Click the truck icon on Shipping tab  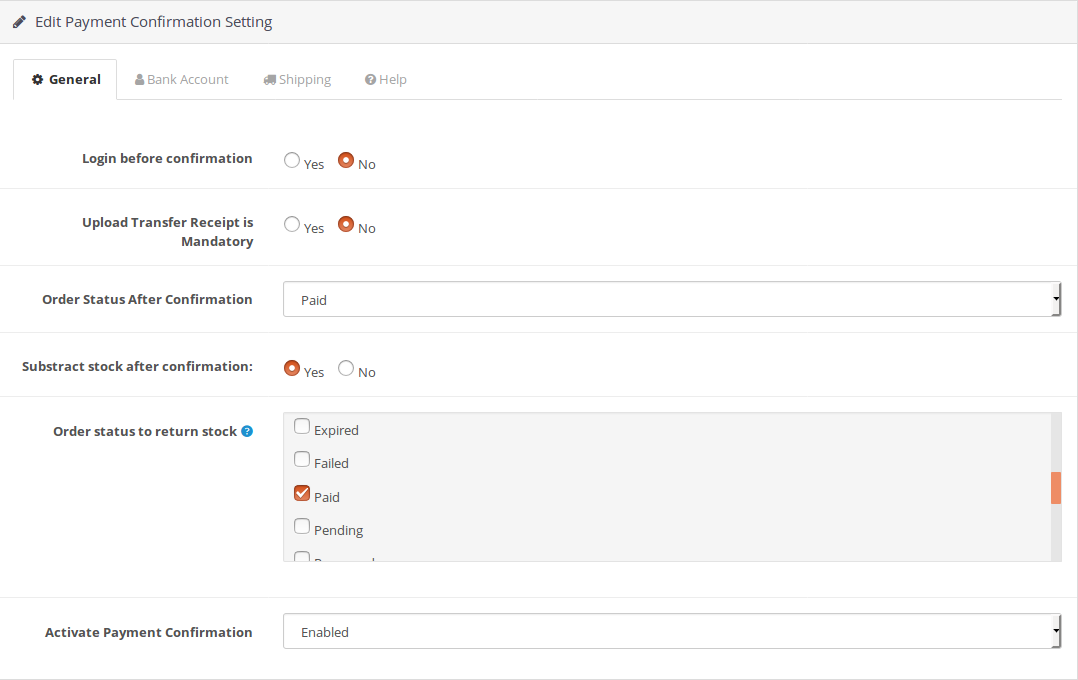click(x=270, y=80)
